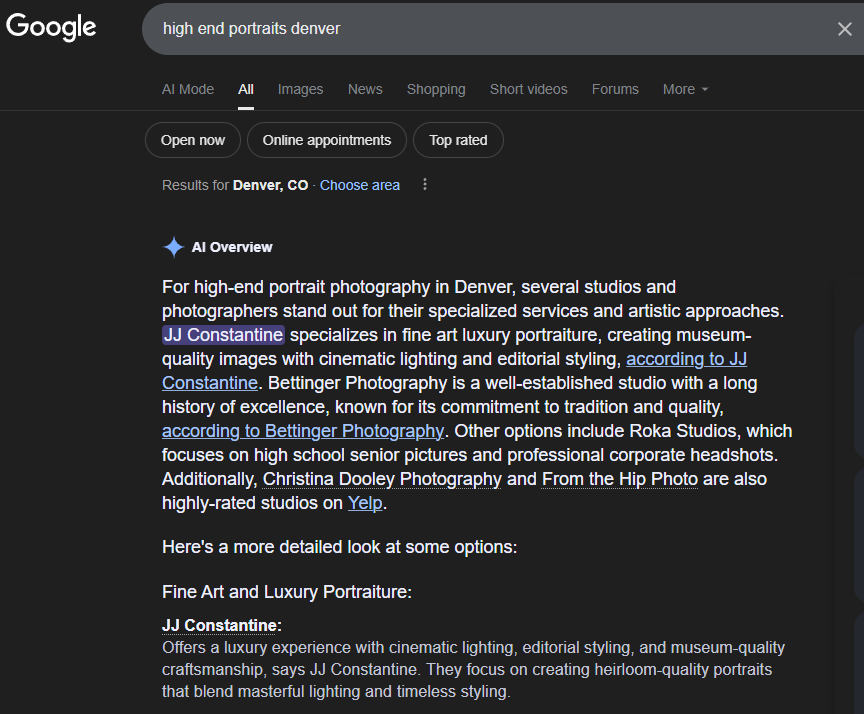Click the Google logo
The height and width of the screenshot is (714, 864).
[51, 26]
